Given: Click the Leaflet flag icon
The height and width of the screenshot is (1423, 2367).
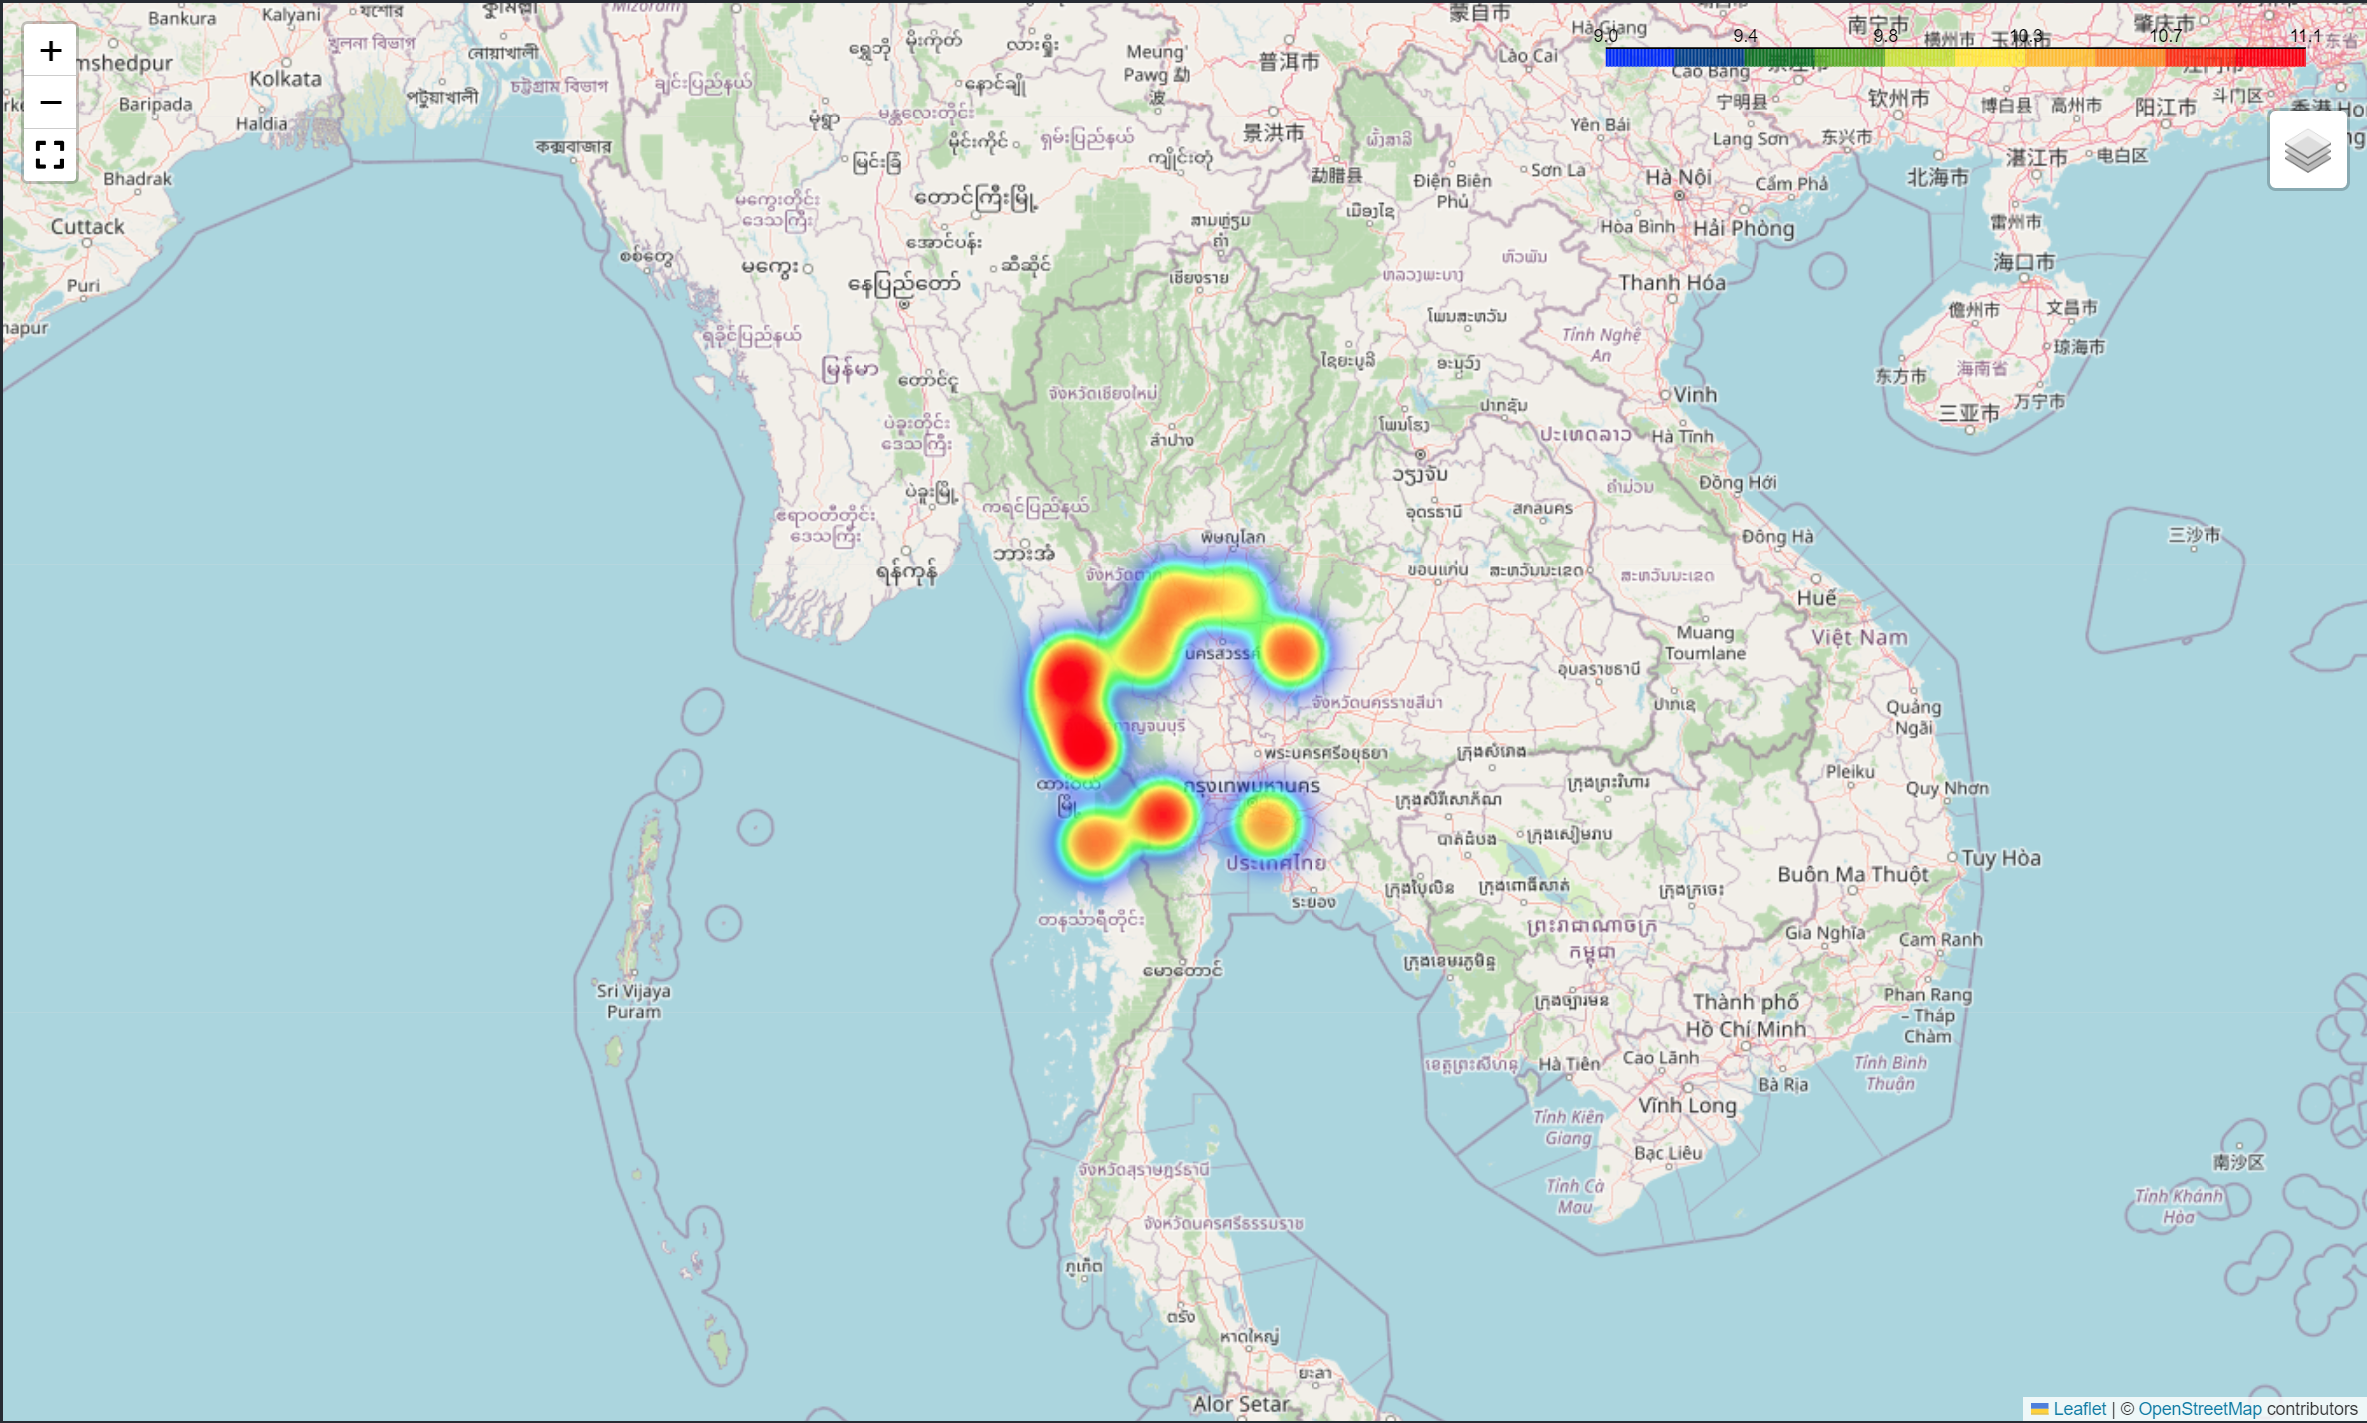Looking at the screenshot, I should 2040,1409.
